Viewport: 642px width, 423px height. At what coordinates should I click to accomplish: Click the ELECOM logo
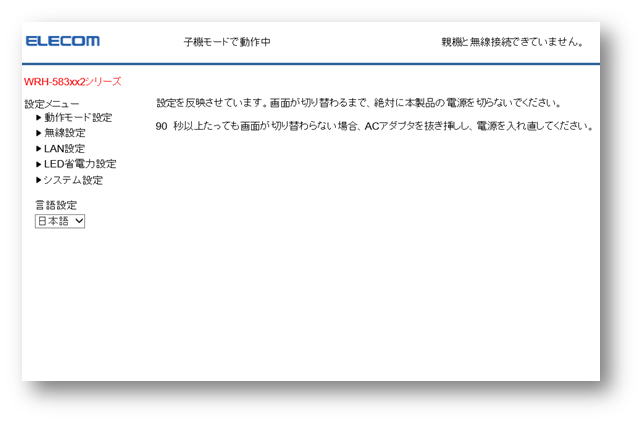point(63,41)
